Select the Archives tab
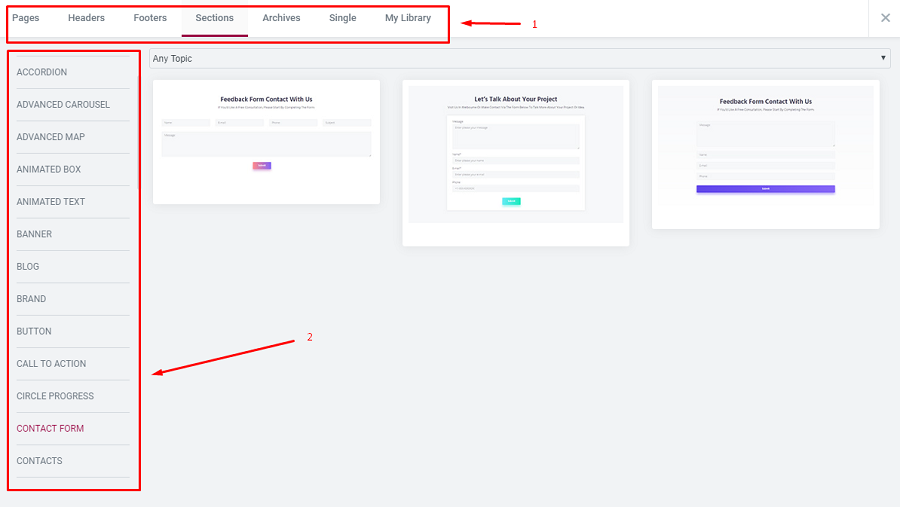This screenshot has height=507, width=900. pyautogui.click(x=281, y=18)
